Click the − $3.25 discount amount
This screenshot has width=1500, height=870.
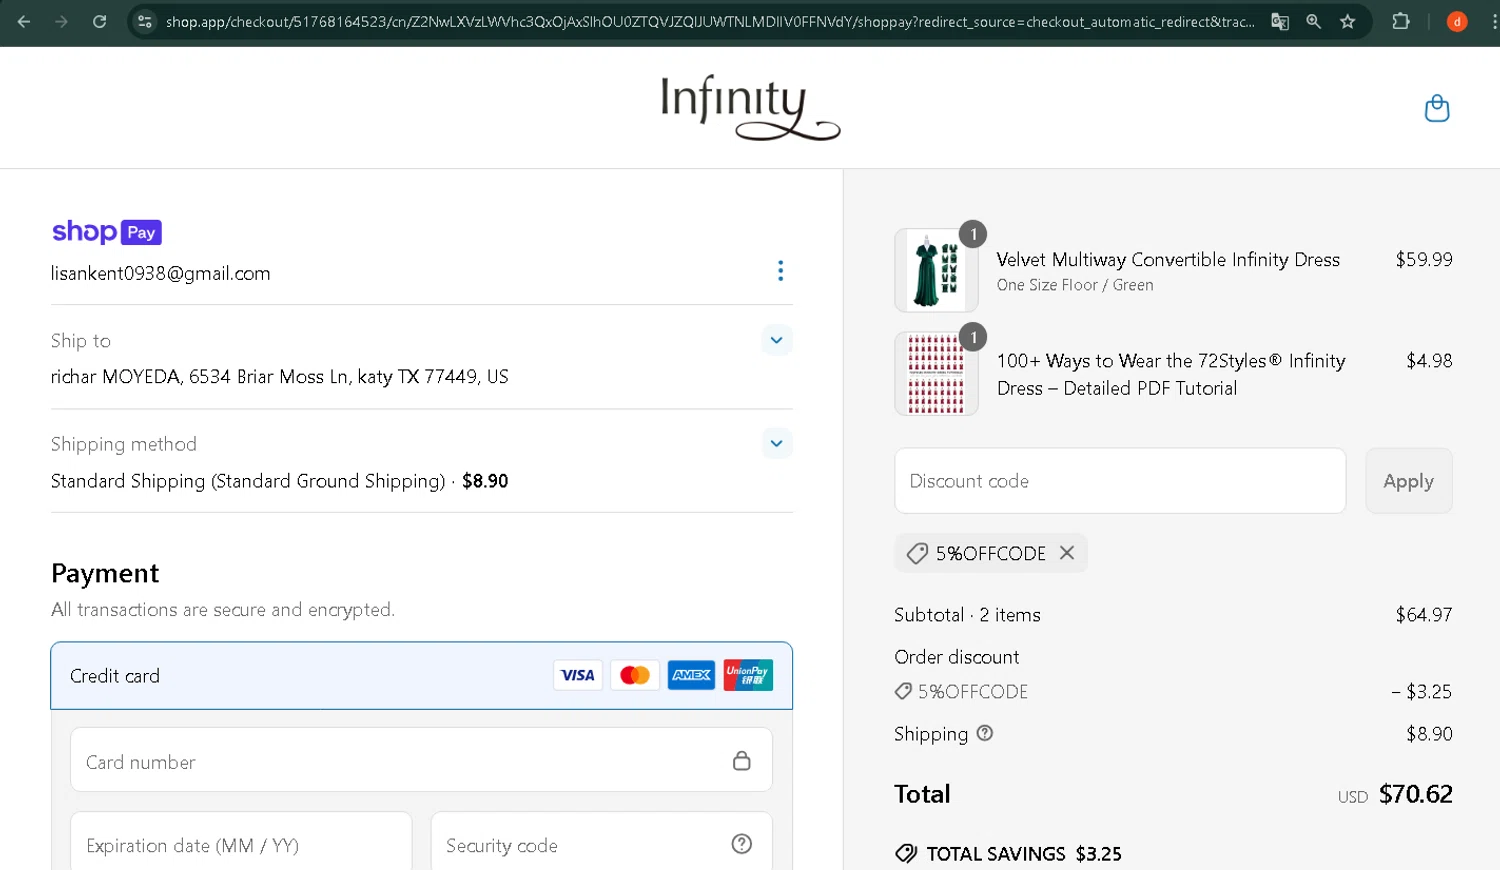[1421, 691]
